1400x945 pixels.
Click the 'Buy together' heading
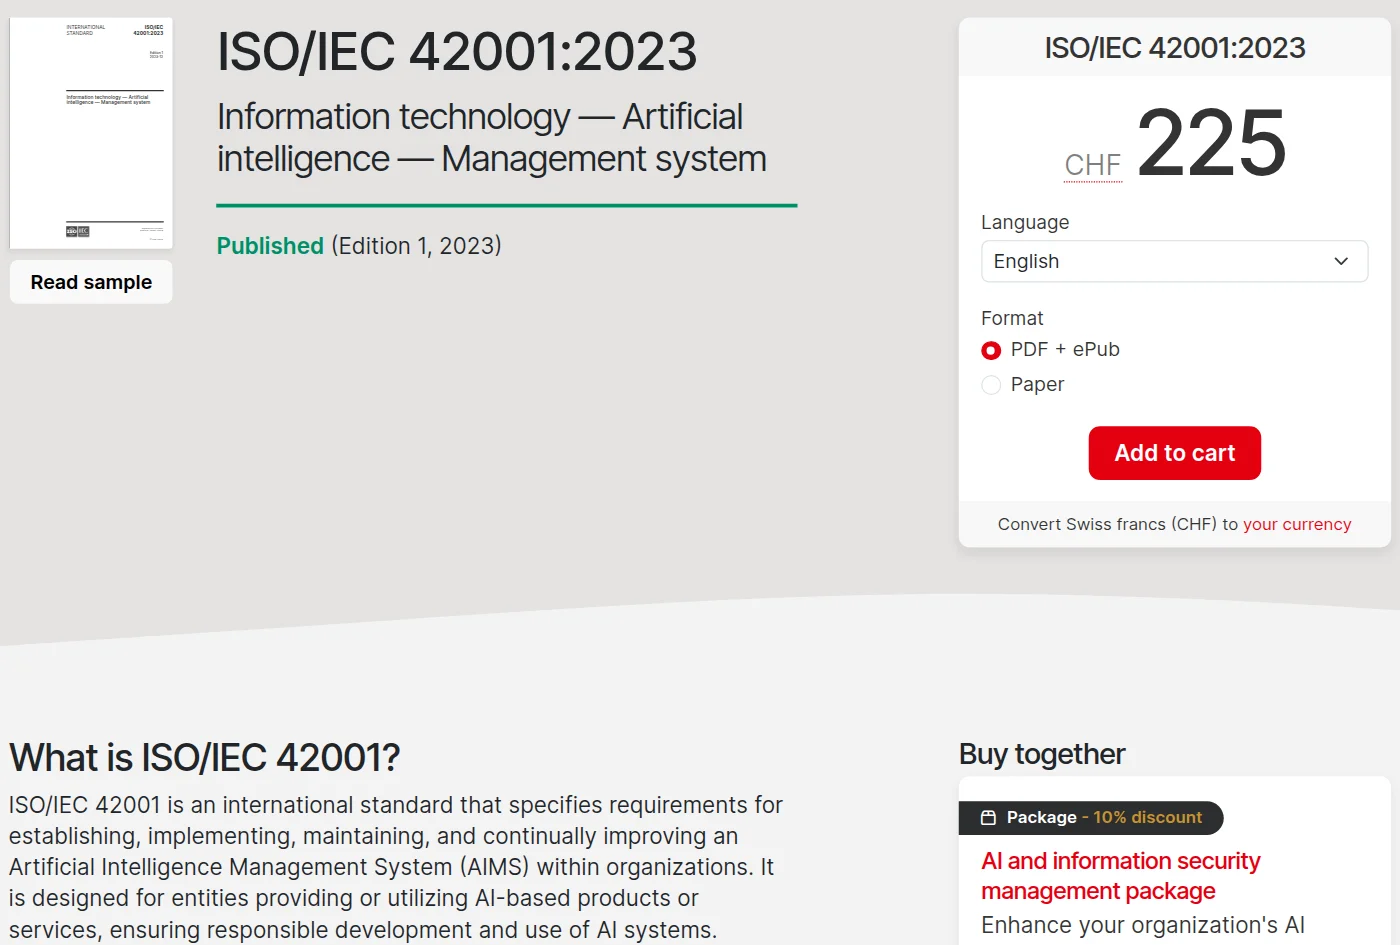(x=1042, y=754)
